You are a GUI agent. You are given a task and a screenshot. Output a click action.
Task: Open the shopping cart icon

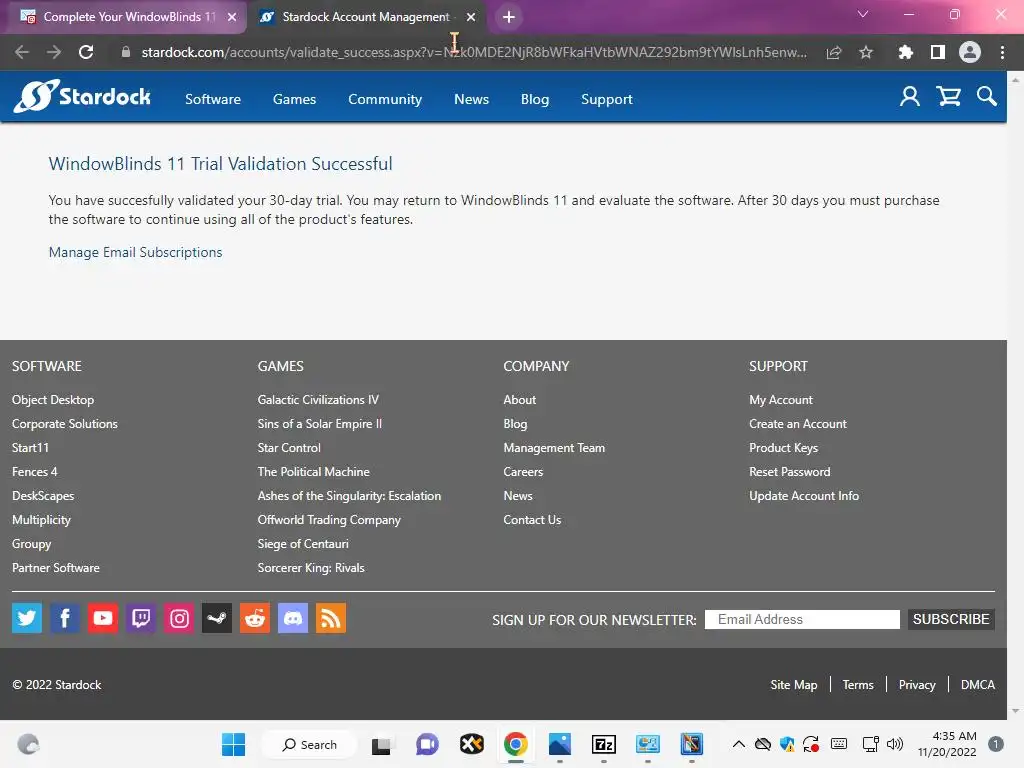948,97
